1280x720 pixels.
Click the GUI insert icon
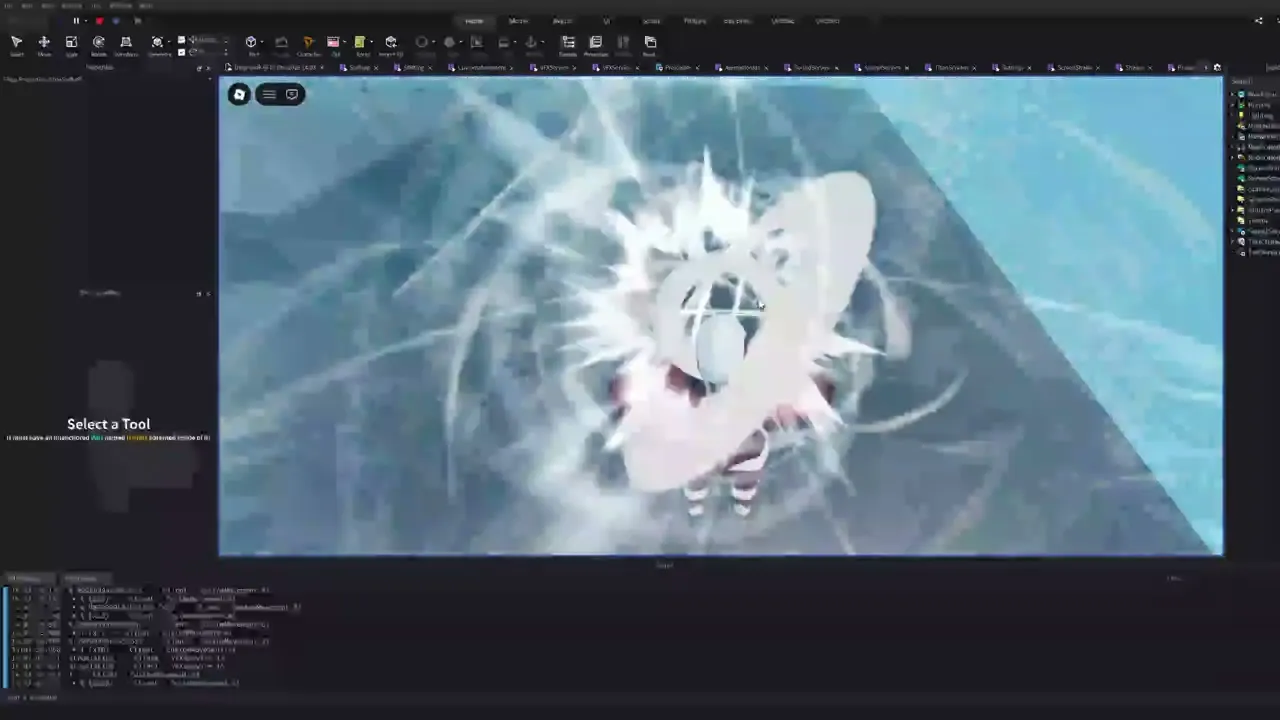(x=333, y=42)
